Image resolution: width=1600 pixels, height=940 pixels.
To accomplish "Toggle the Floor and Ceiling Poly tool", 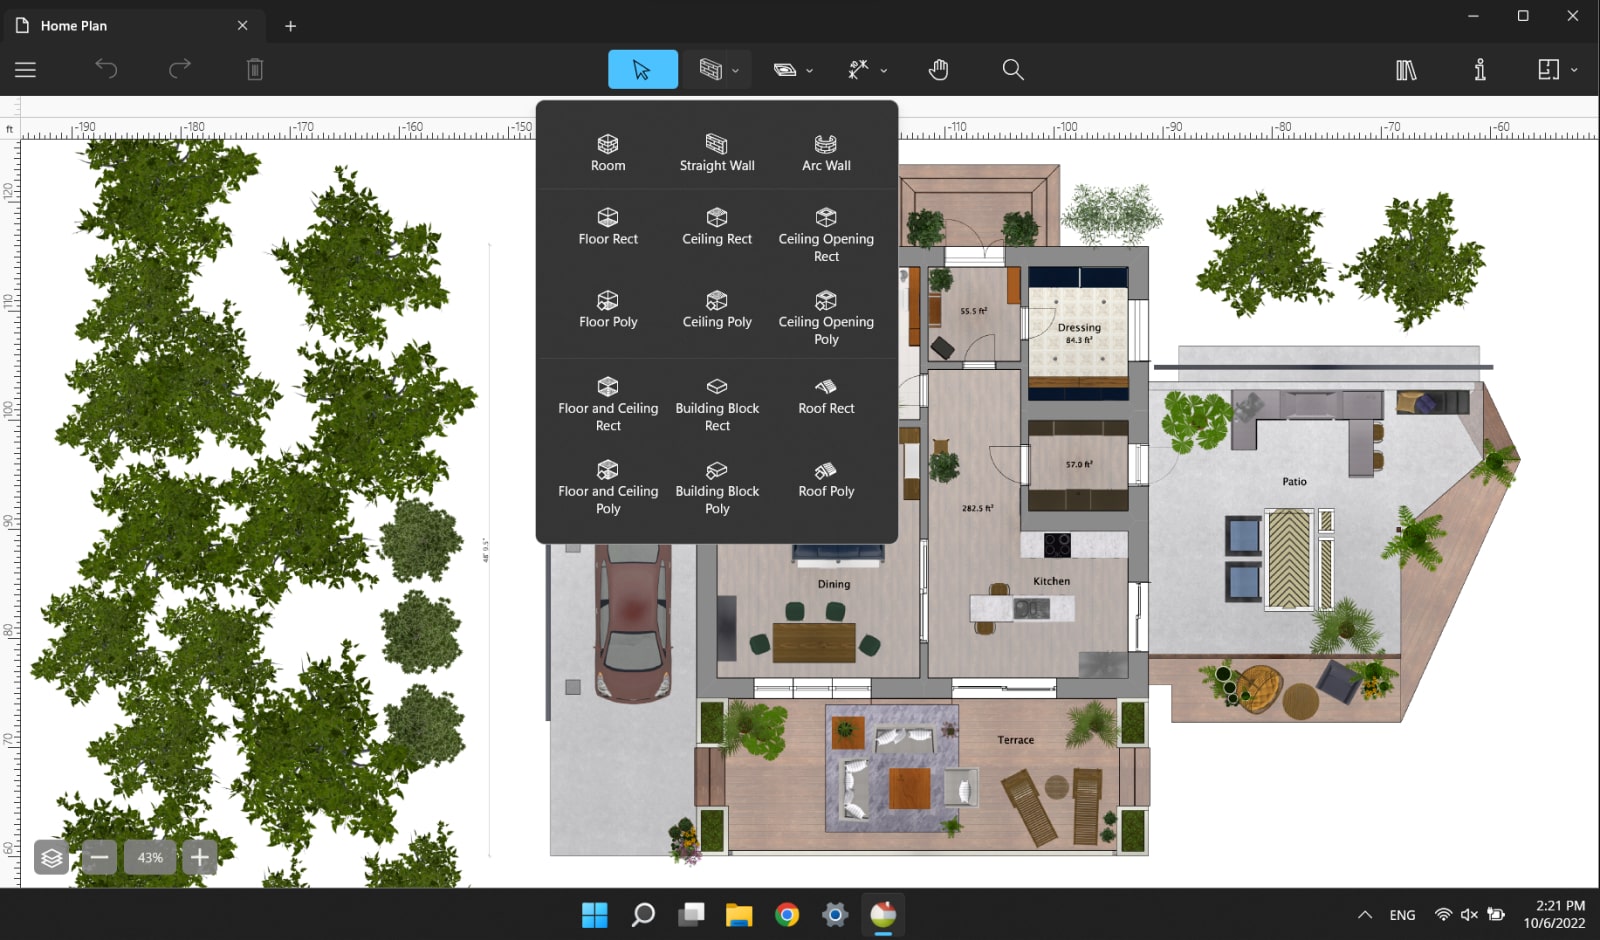I will (x=607, y=487).
